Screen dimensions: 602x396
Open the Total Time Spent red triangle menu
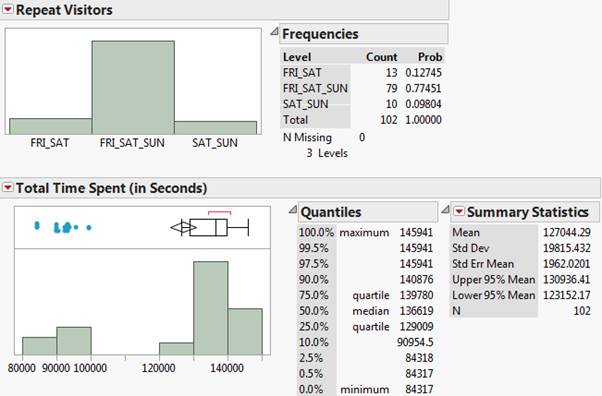7,187
